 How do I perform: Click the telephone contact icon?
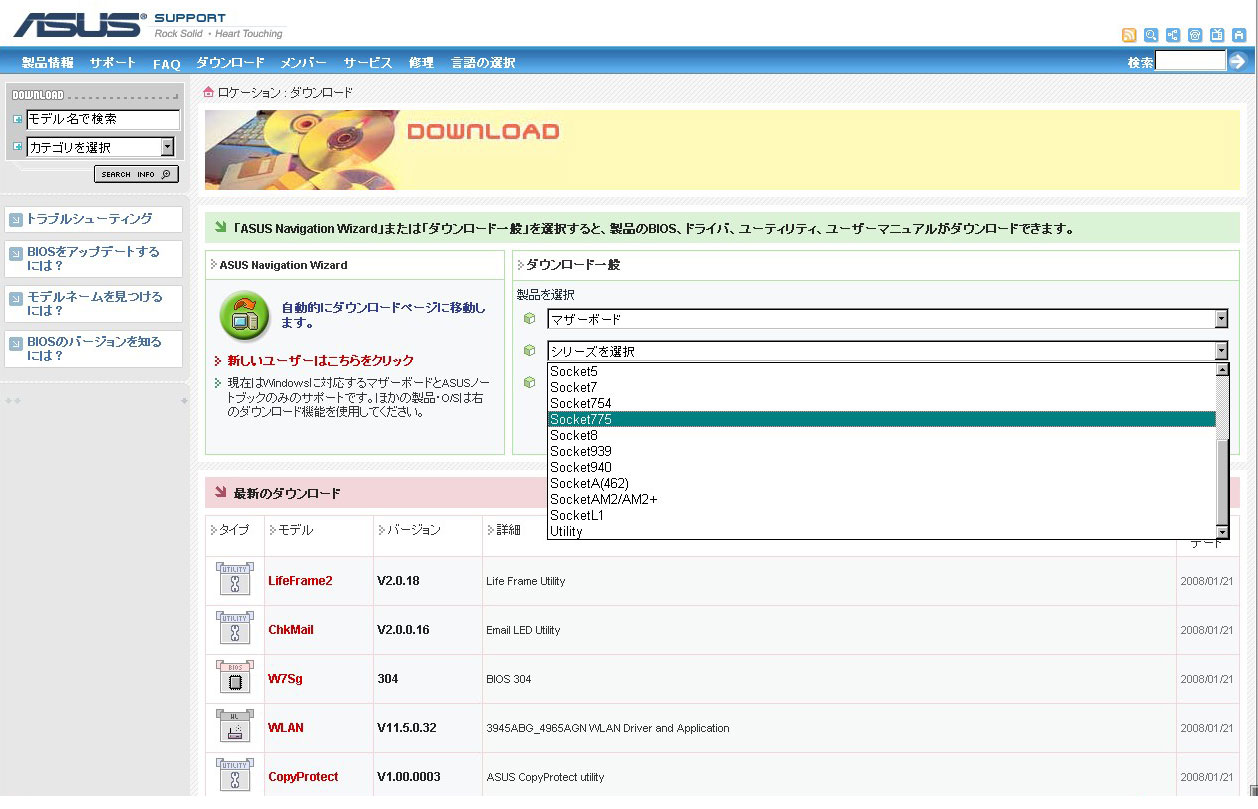click(1195, 35)
